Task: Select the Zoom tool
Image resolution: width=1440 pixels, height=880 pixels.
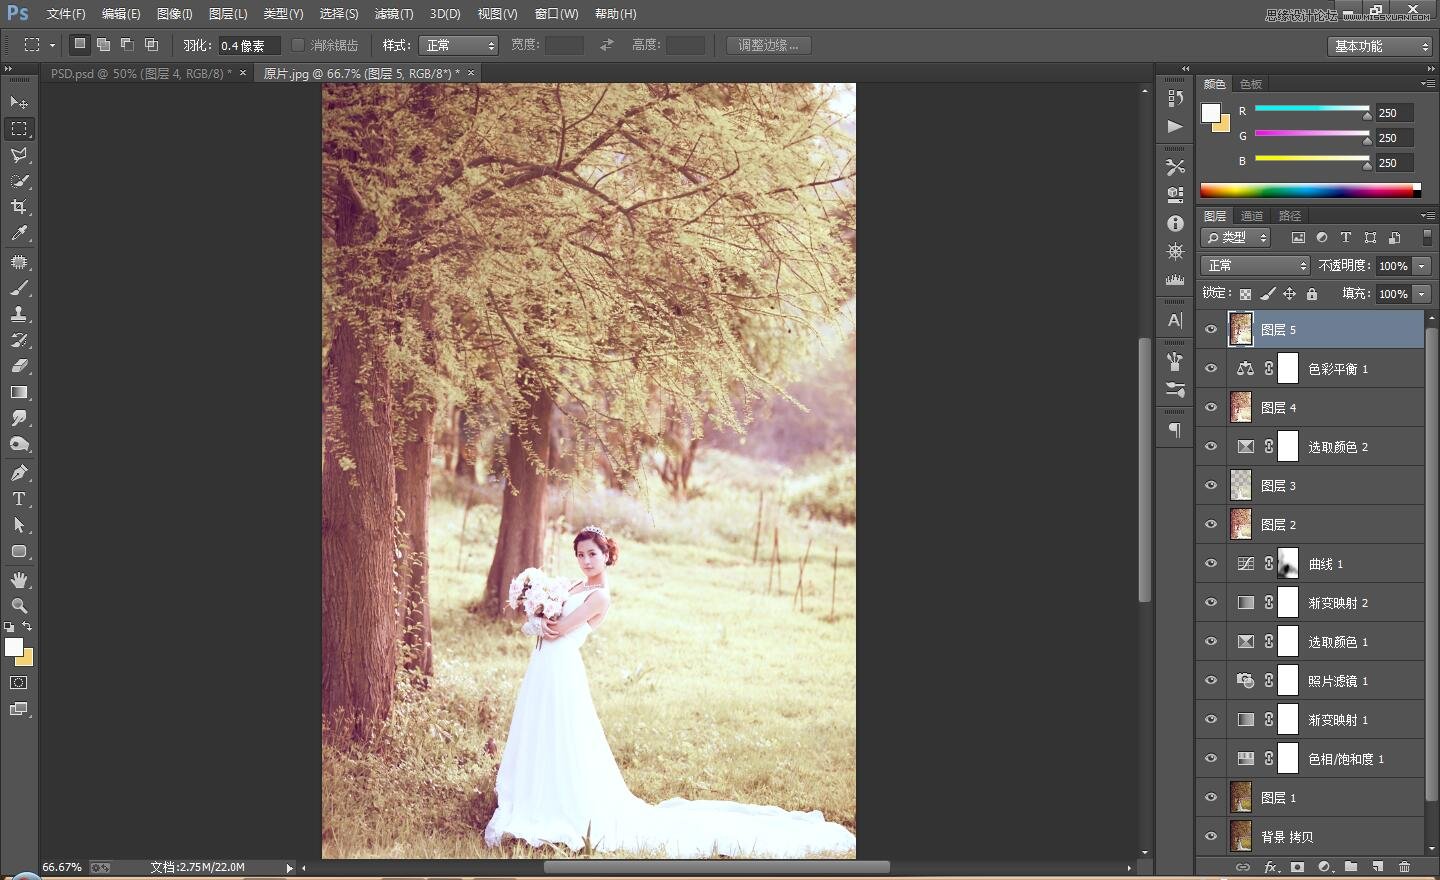Action: 19,606
